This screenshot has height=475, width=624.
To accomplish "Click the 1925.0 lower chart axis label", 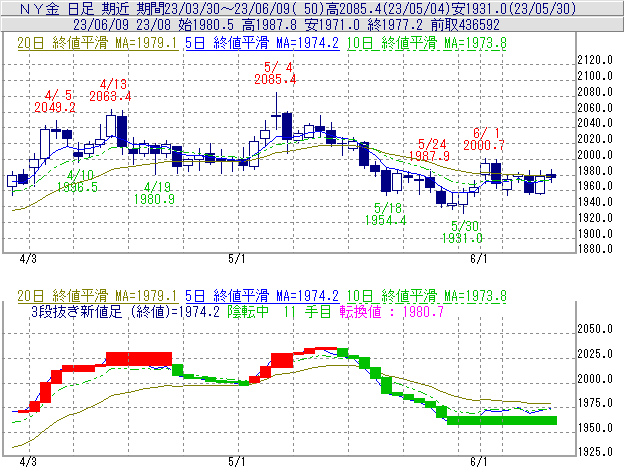I will (595, 452).
